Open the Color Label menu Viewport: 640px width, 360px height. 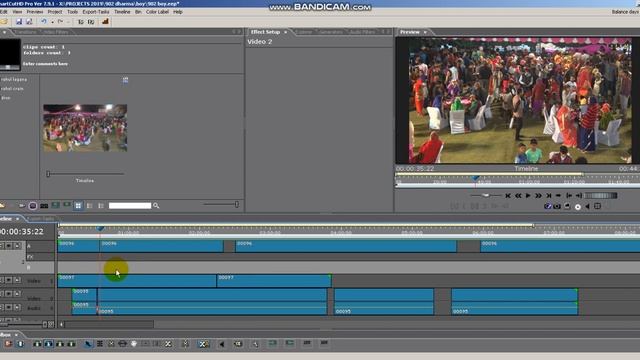[x=157, y=12]
